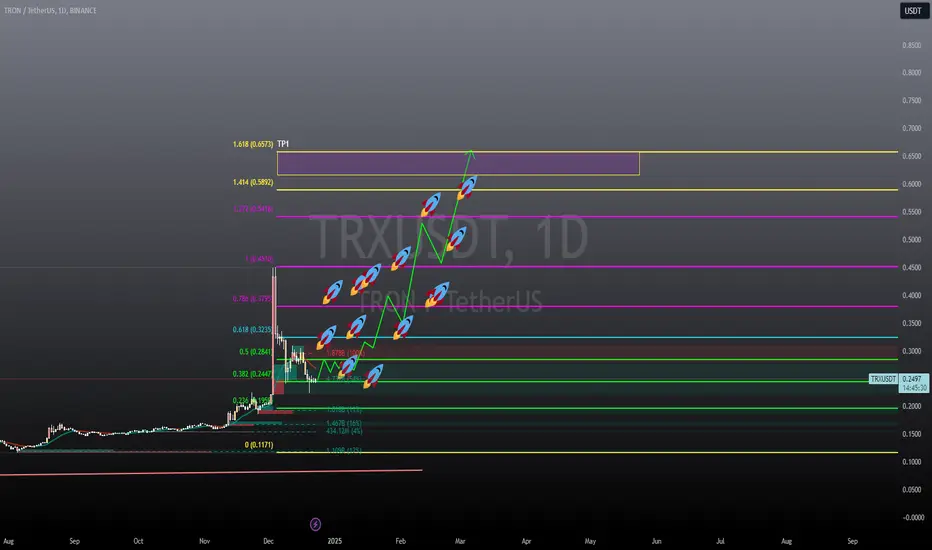Click 0.5500 on the price axis
932x550 pixels.
[x=911, y=212]
